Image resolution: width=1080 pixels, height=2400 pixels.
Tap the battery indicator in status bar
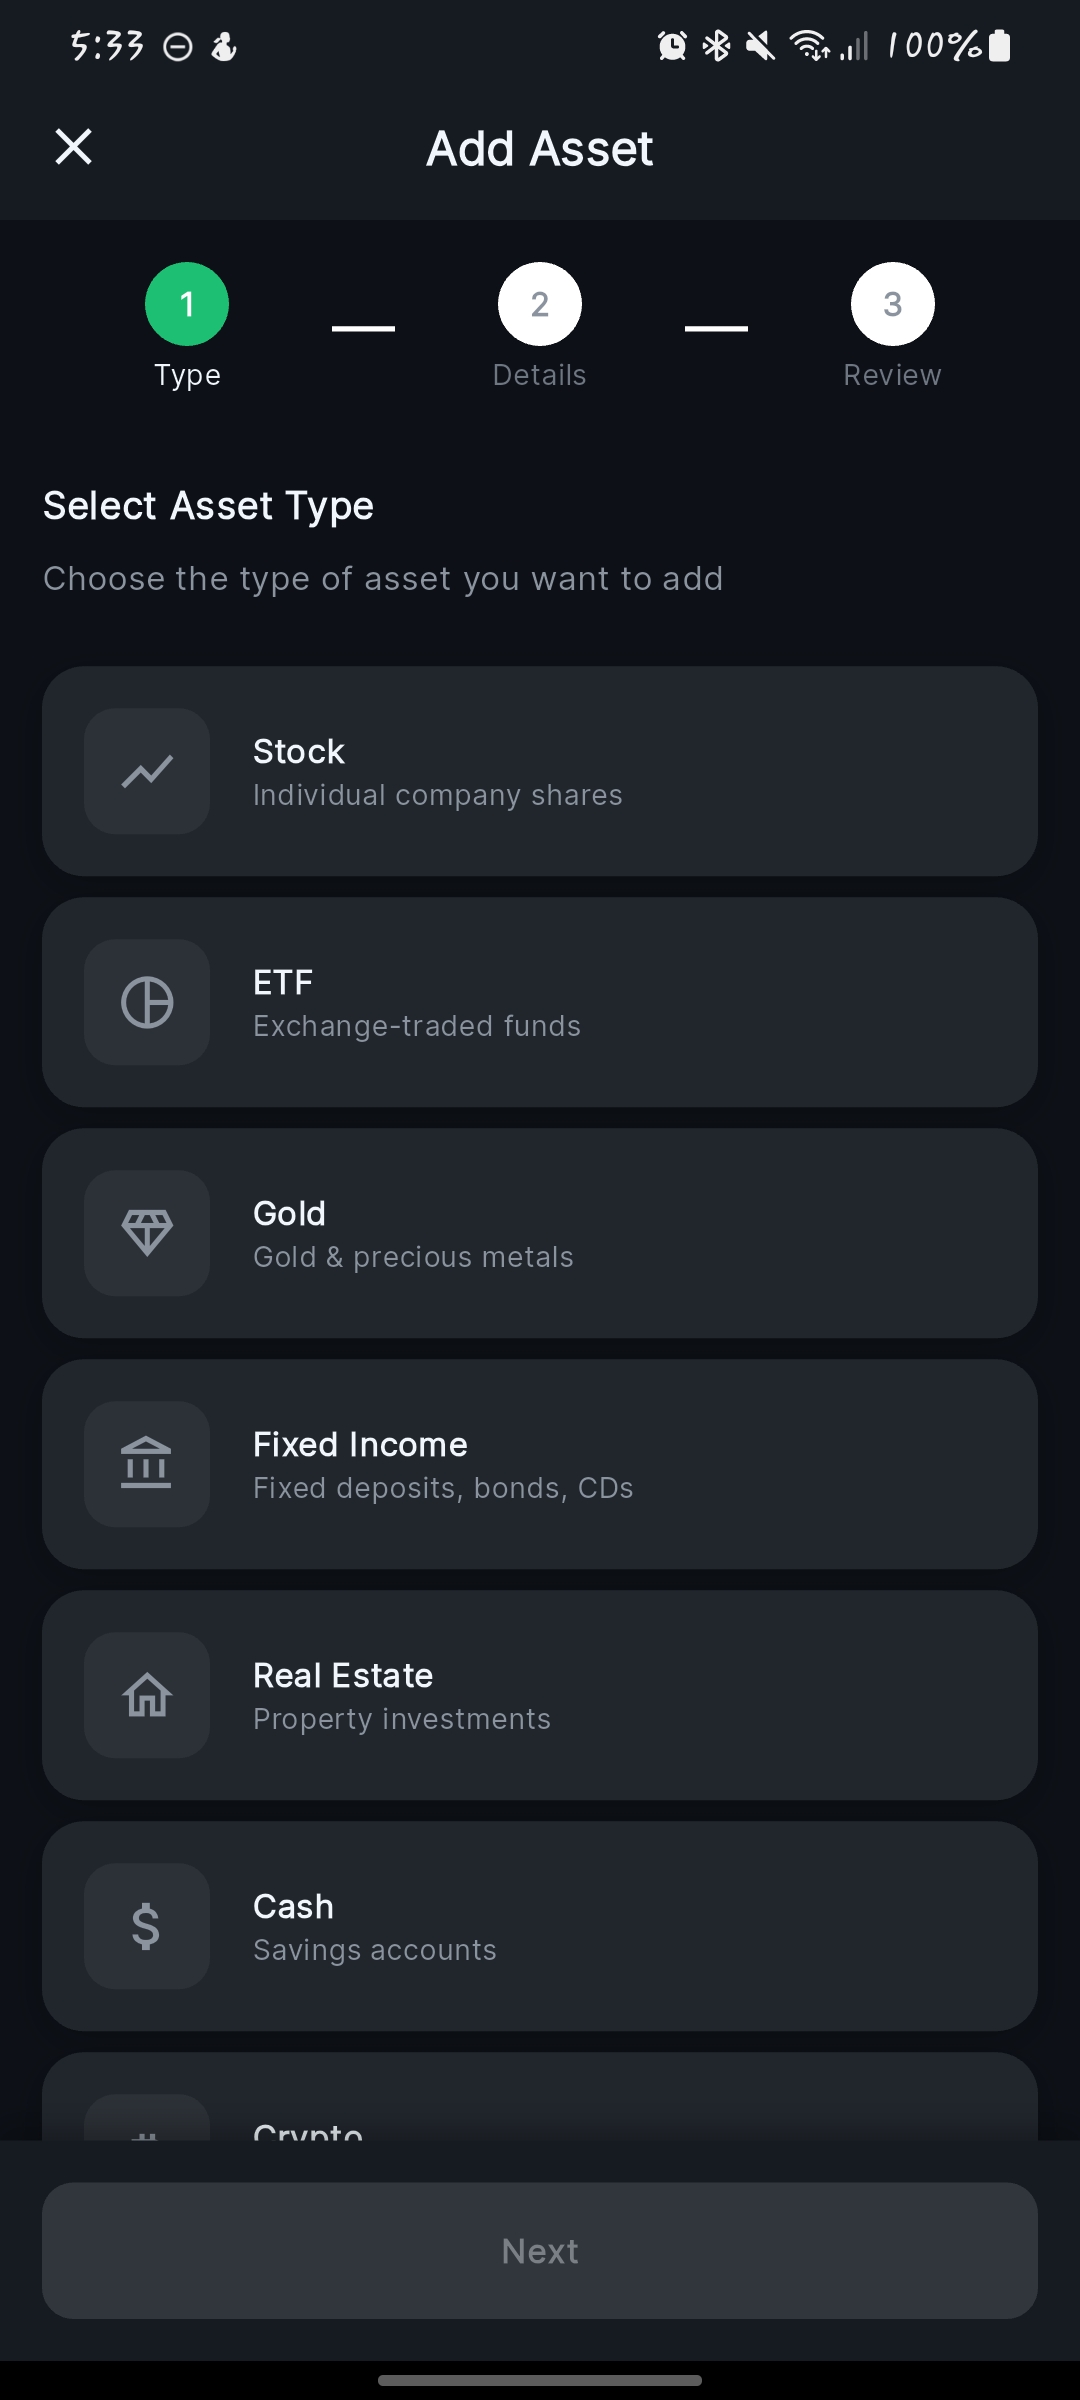pyautogui.click(x=999, y=45)
